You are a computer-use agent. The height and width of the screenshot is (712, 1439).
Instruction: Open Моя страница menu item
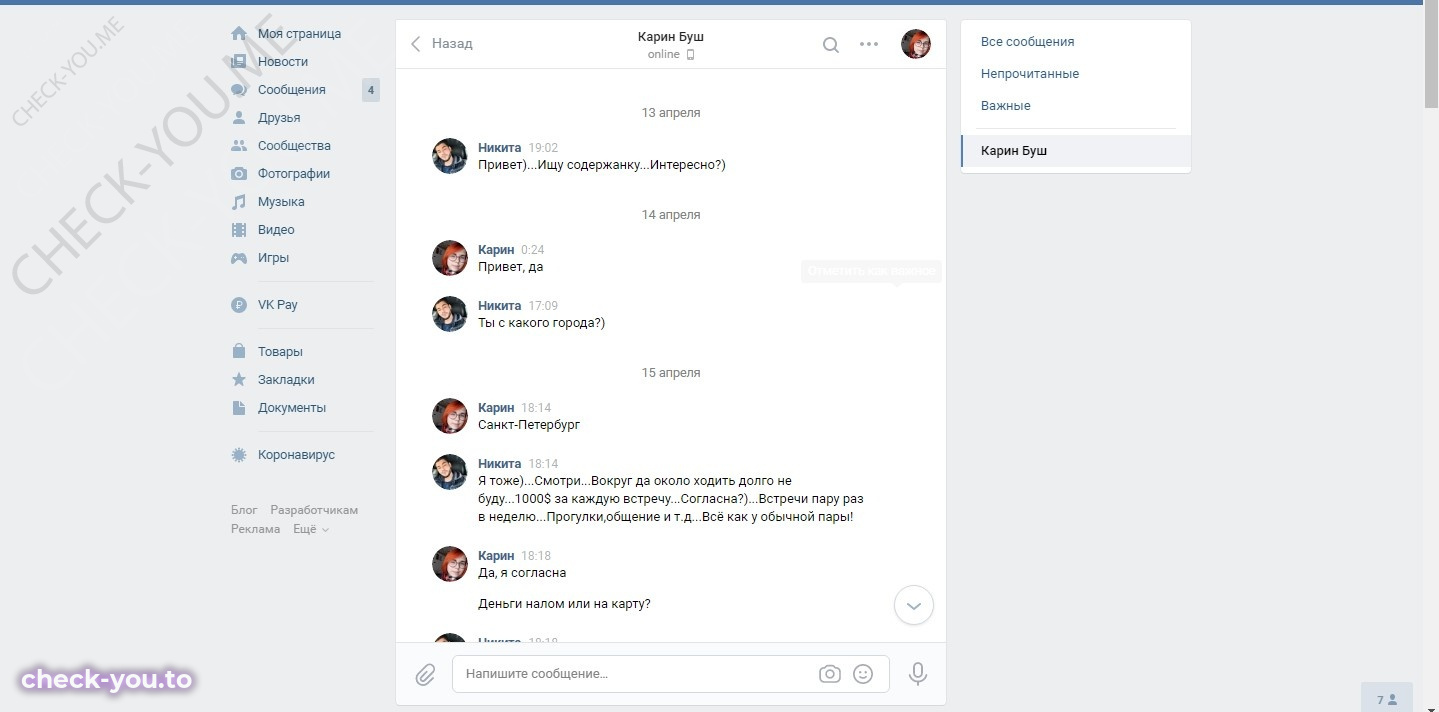(x=300, y=34)
